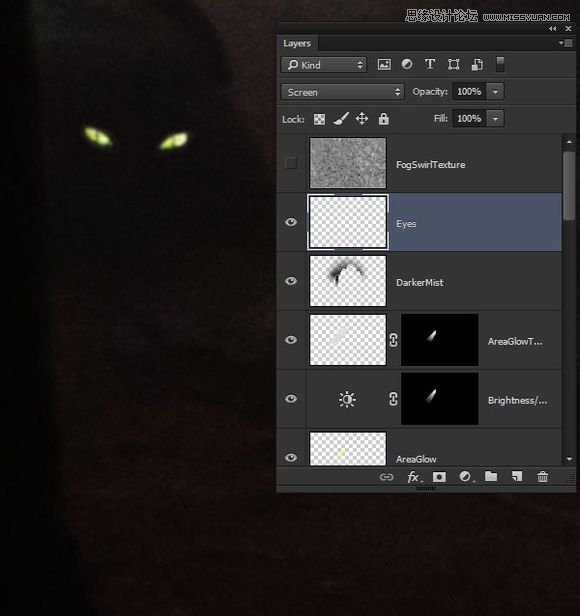Expand the Opacity slider arrow
The image size is (580, 616).
coord(496,92)
